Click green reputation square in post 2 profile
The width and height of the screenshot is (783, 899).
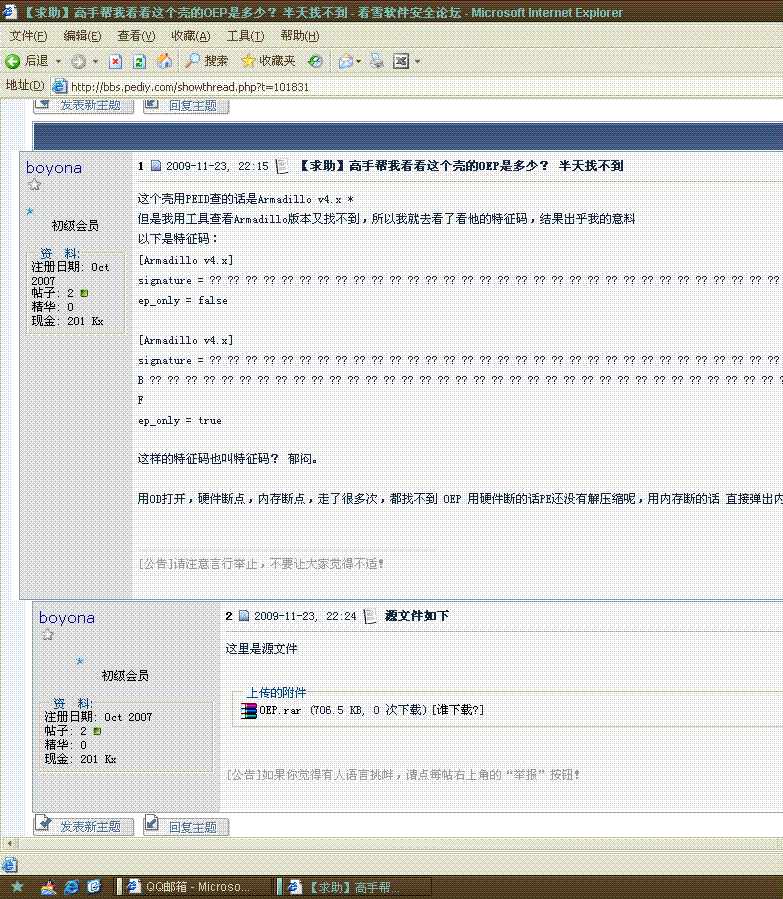(97, 731)
